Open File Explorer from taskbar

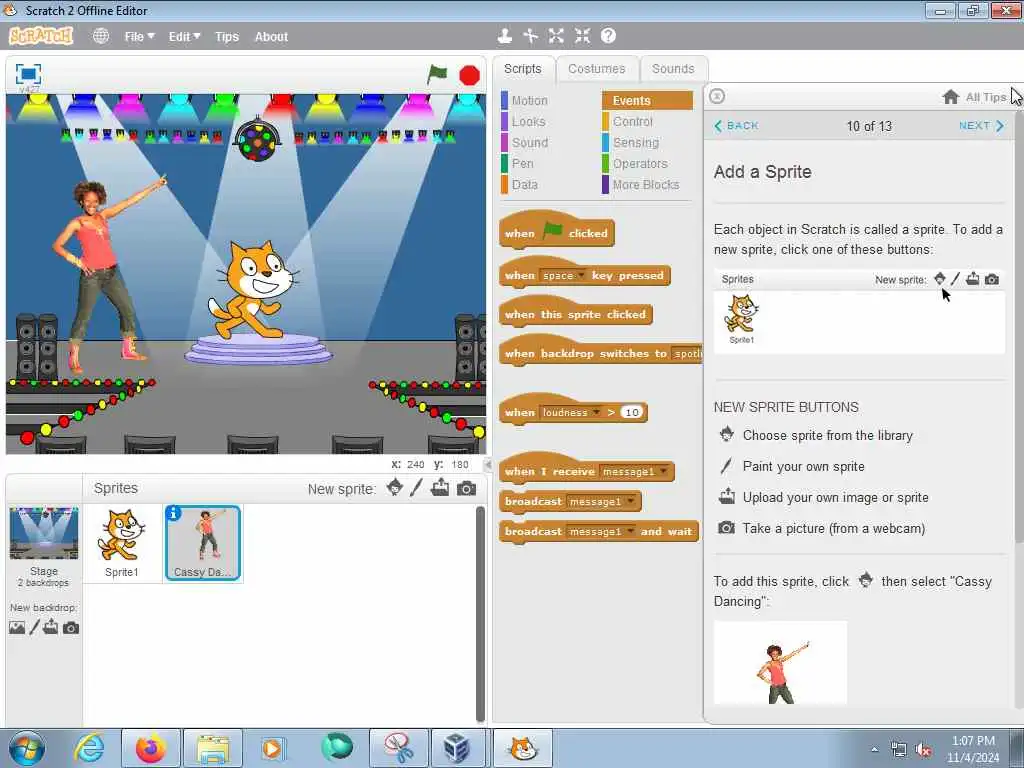pos(213,748)
